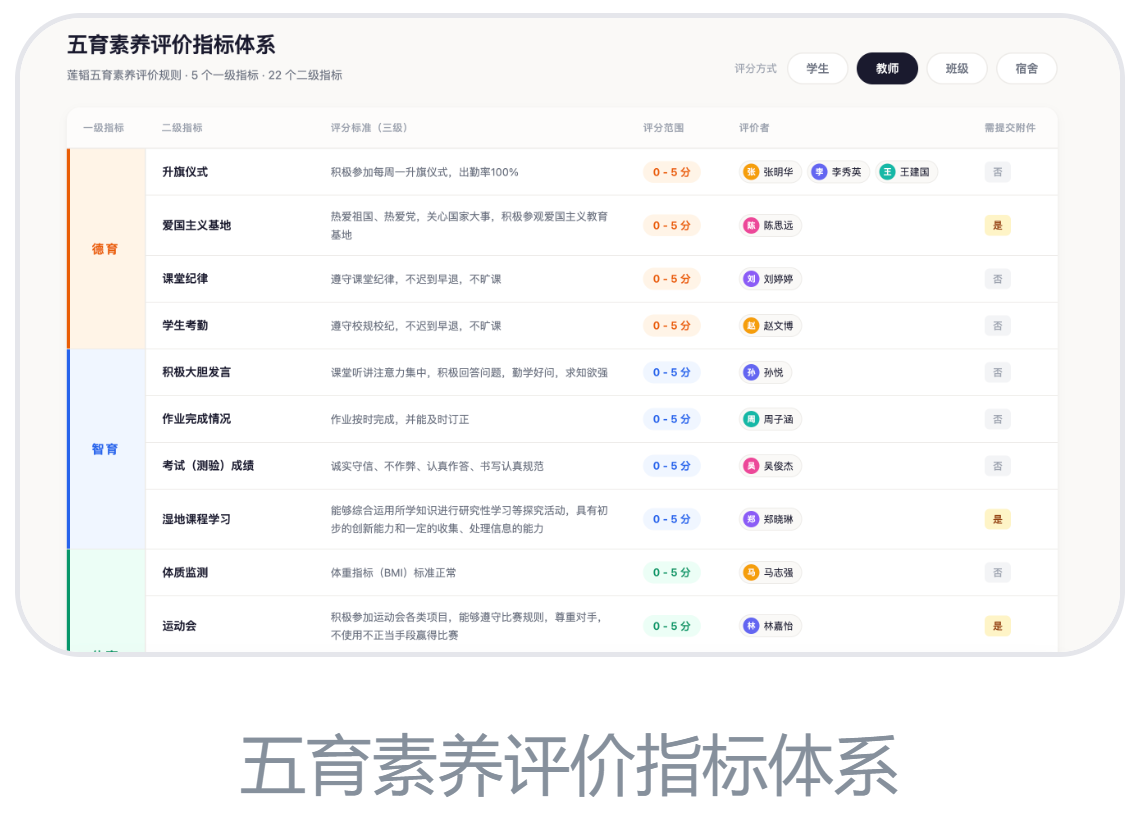Click score range 0-5分 in 湿地课程学习 row
This screenshot has width=1145, height=819.
(671, 519)
